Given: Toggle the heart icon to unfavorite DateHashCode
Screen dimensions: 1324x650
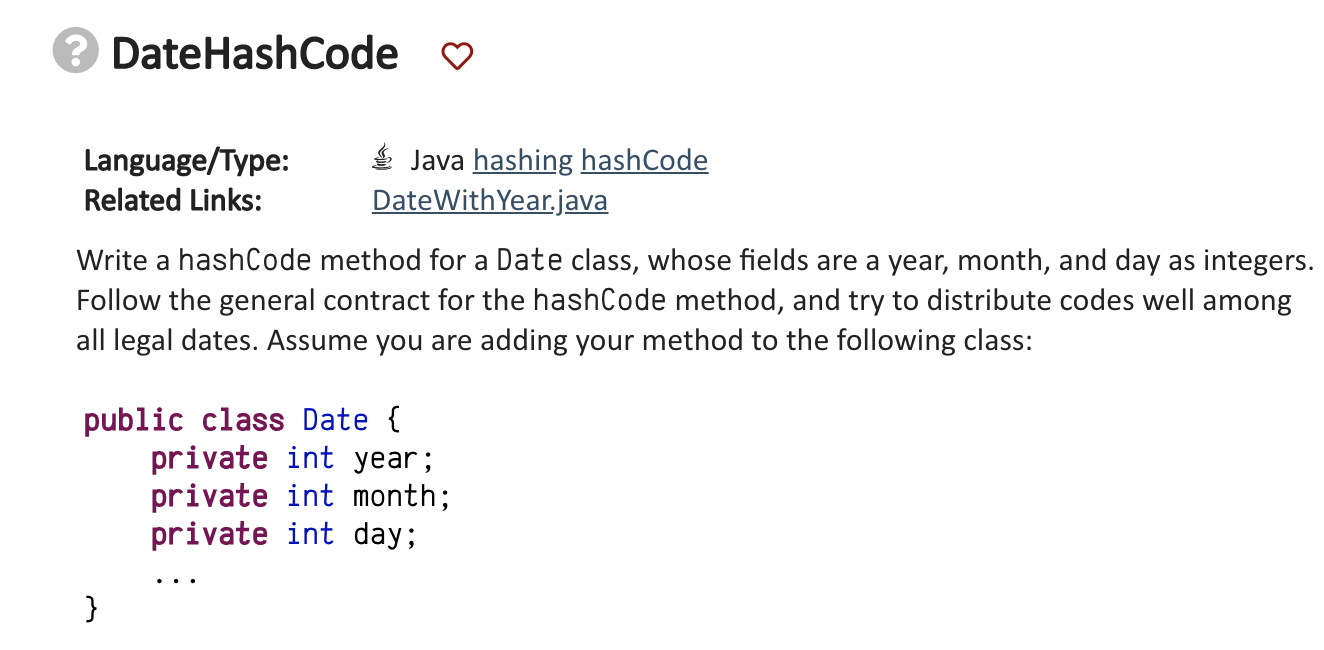Looking at the screenshot, I should pyautogui.click(x=457, y=56).
